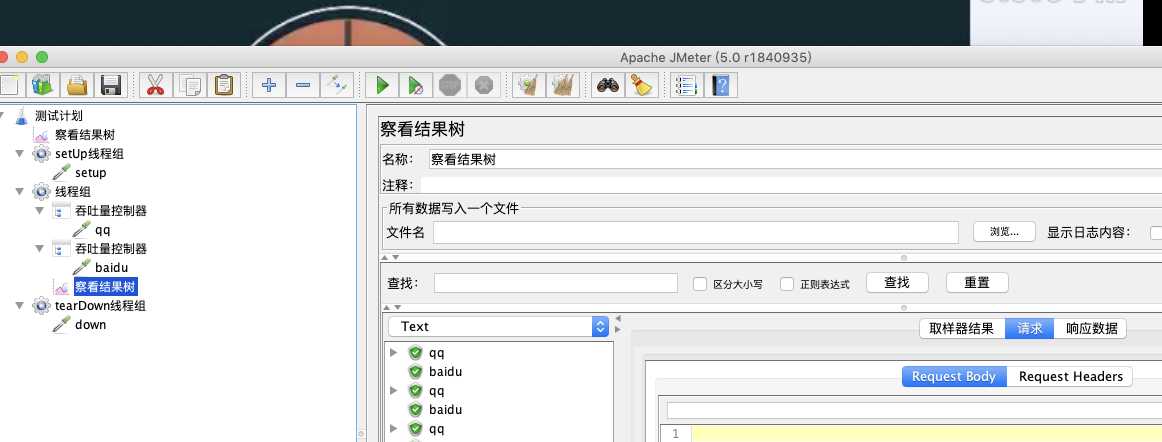Collapse the setUp线程组 tree node arrow
The height and width of the screenshot is (442, 1162).
[x=20, y=154]
